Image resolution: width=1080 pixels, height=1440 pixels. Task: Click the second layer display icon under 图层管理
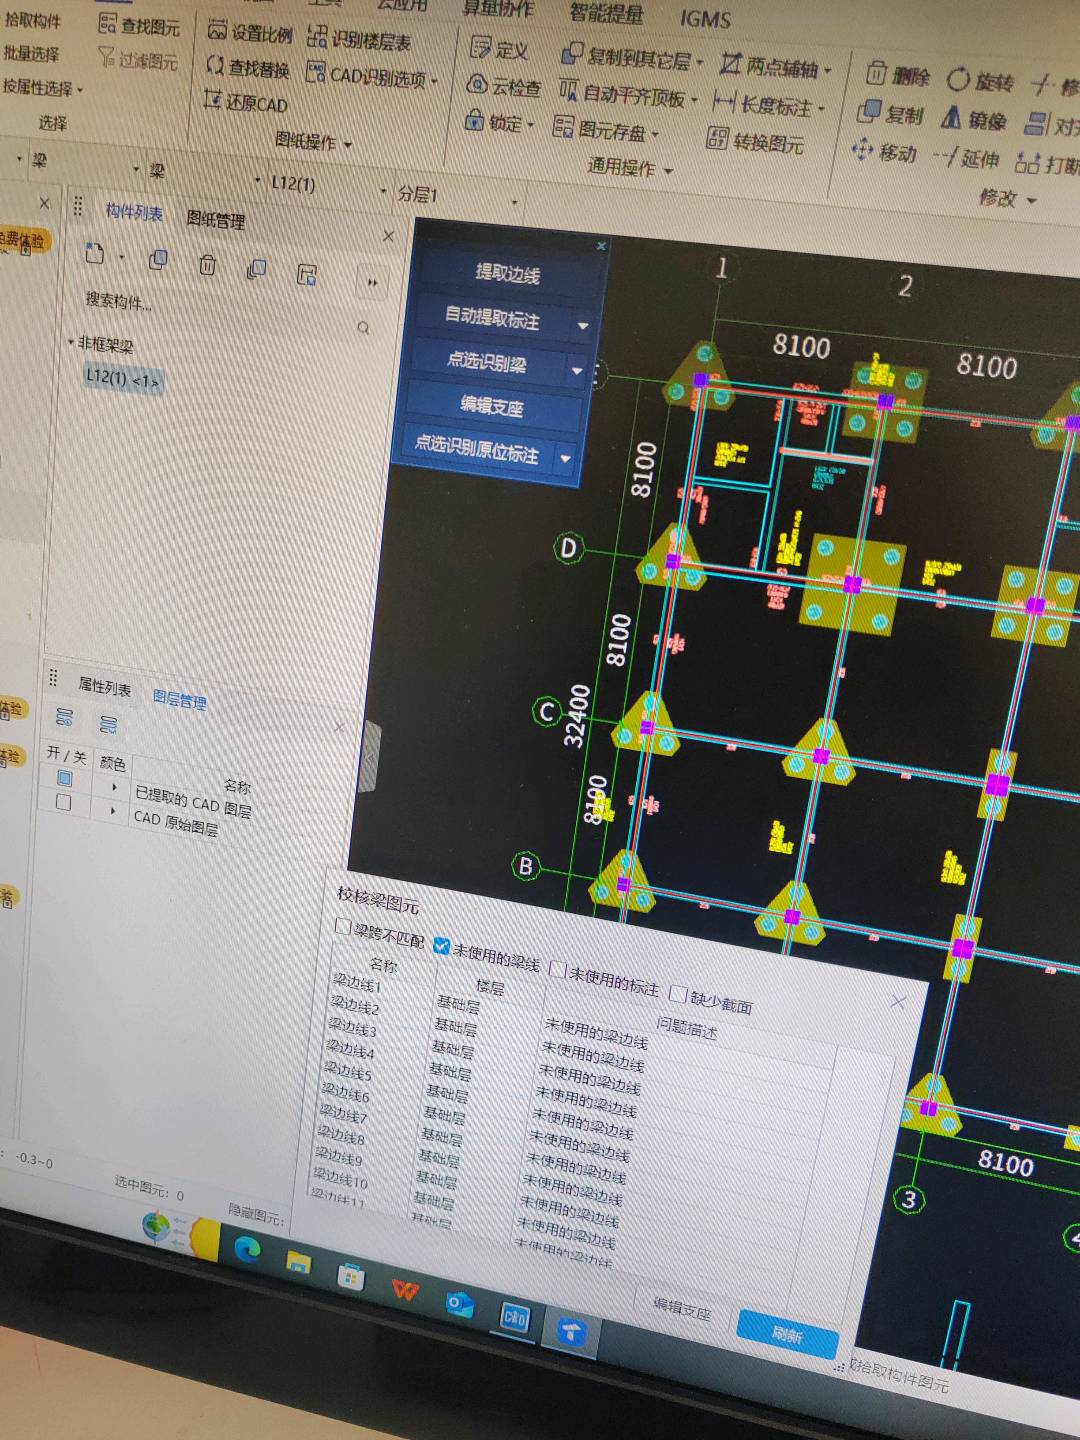point(109,723)
